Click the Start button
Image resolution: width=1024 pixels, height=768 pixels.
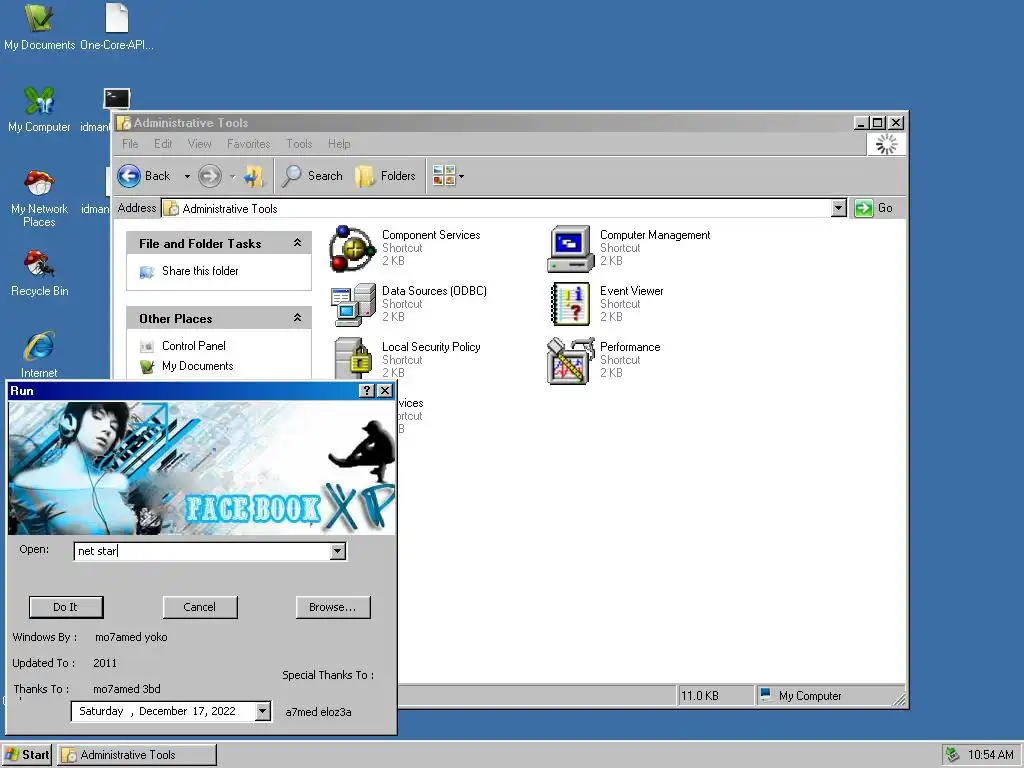pyautogui.click(x=27, y=754)
